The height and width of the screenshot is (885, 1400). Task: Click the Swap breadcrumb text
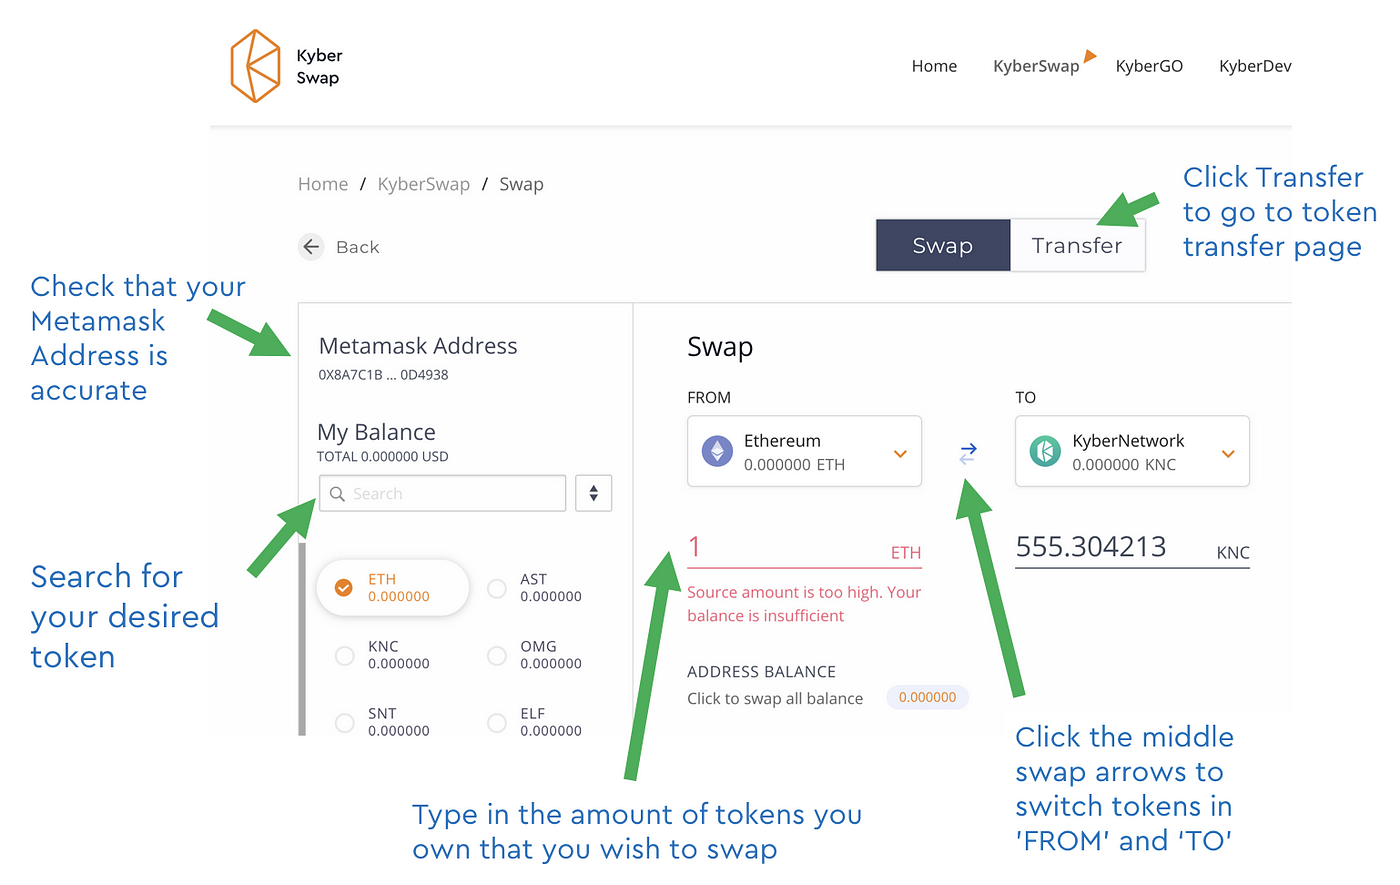click(521, 184)
